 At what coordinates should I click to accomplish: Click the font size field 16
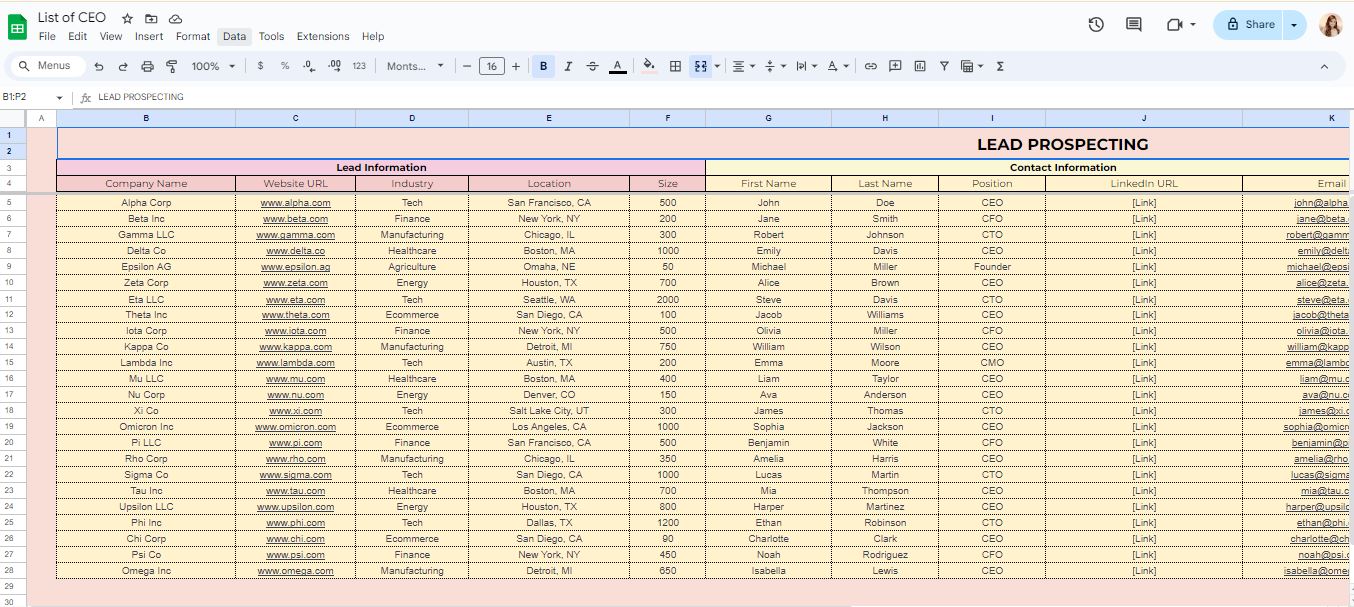(491, 66)
